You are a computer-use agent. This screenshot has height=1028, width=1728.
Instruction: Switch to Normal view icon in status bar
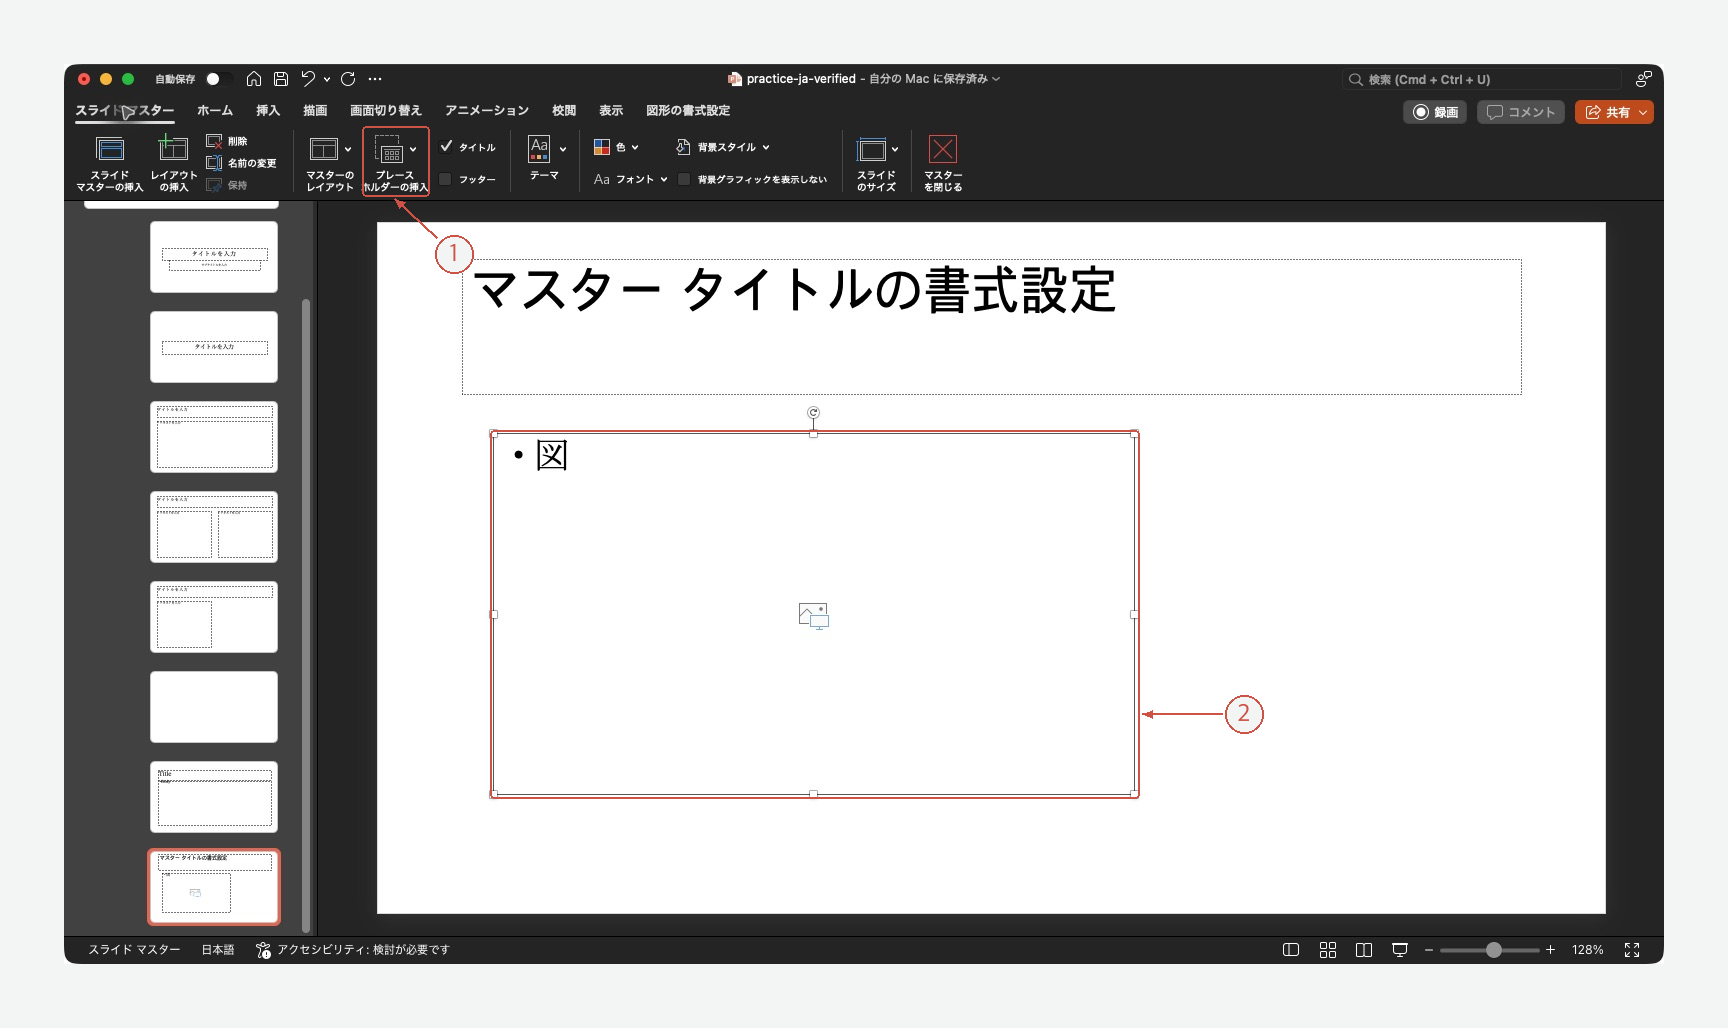(1291, 950)
